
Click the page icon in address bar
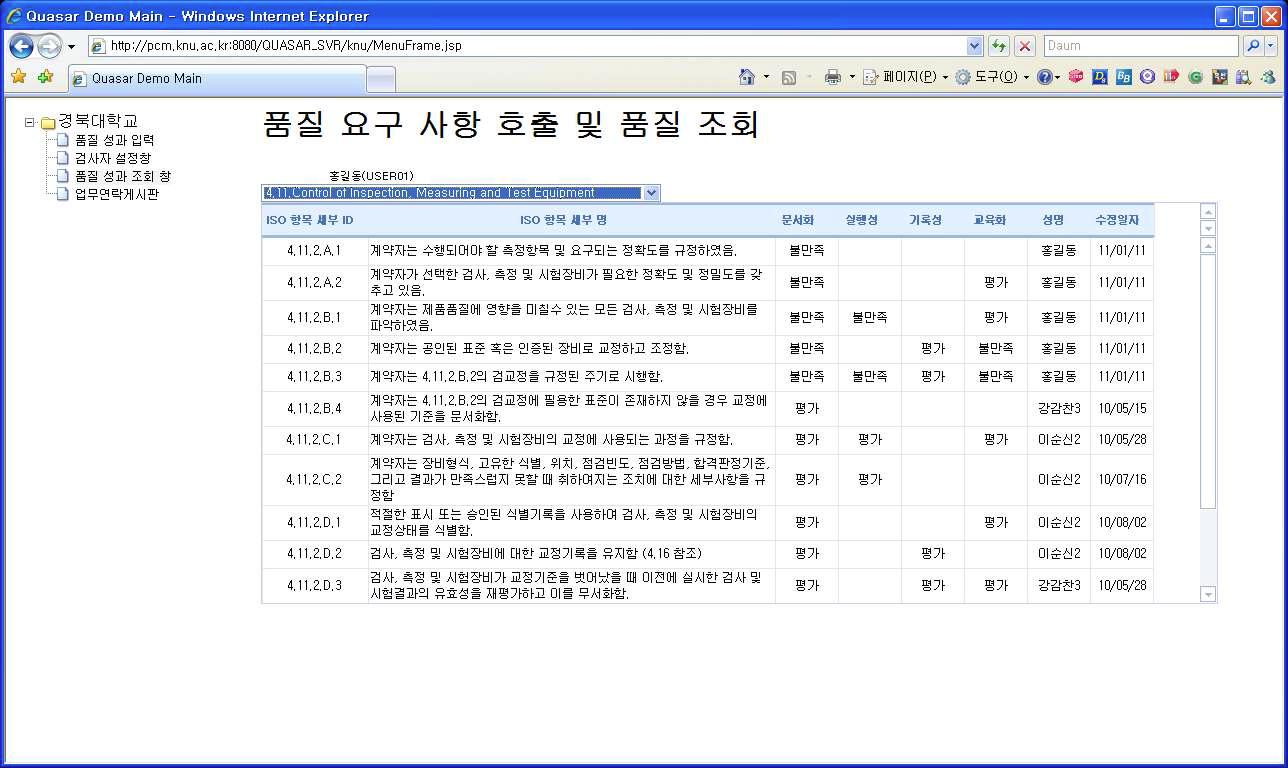(x=97, y=46)
